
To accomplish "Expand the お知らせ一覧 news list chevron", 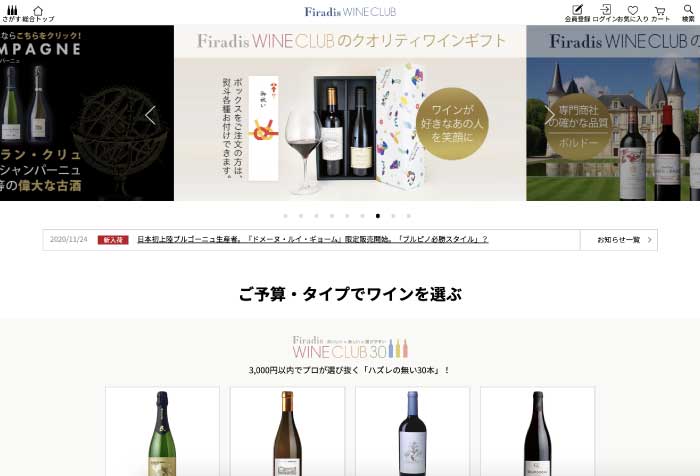I will pyautogui.click(x=650, y=240).
